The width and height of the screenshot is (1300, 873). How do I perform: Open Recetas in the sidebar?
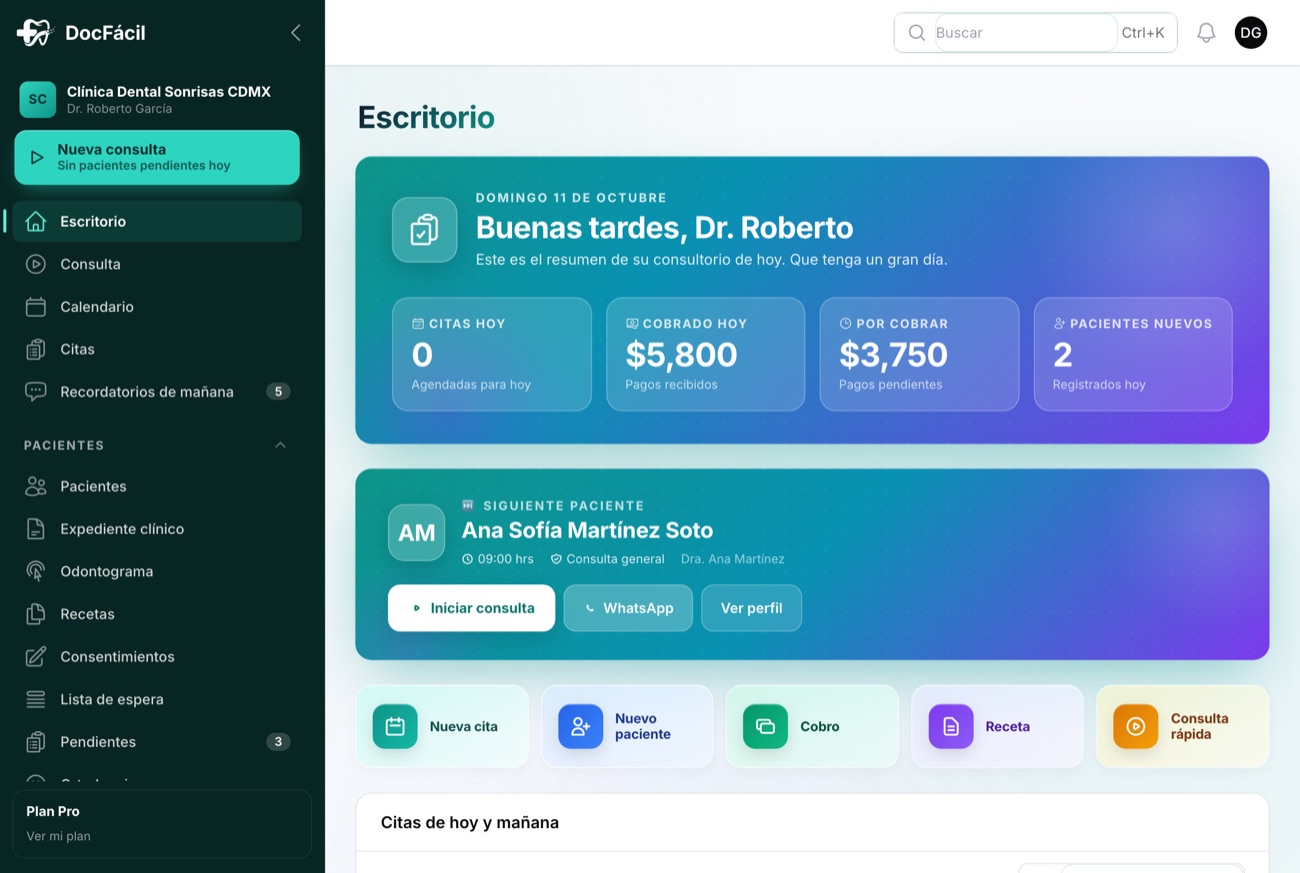tap(157, 614)
